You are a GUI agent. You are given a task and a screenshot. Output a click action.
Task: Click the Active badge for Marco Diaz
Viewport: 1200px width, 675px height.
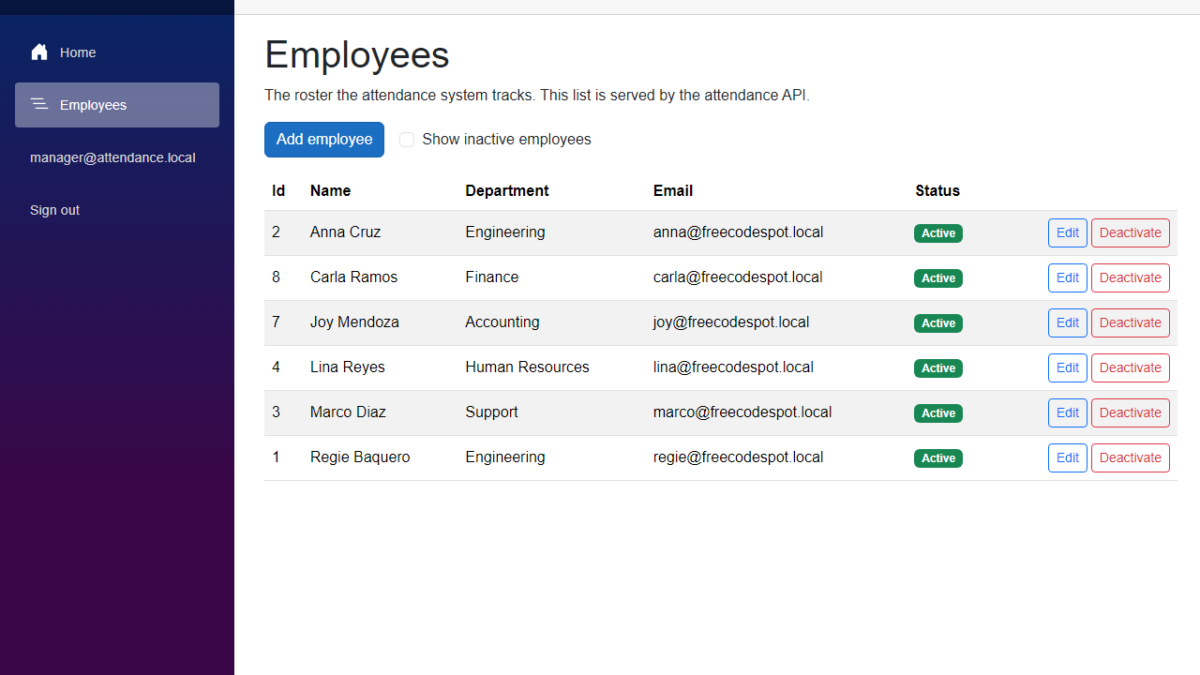[x=938, y=413]
